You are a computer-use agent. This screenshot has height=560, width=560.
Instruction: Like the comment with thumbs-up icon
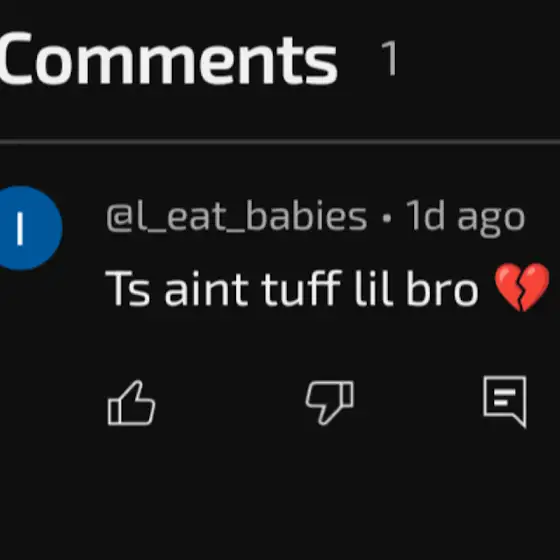pyautogui.click(x=131, y=403)
